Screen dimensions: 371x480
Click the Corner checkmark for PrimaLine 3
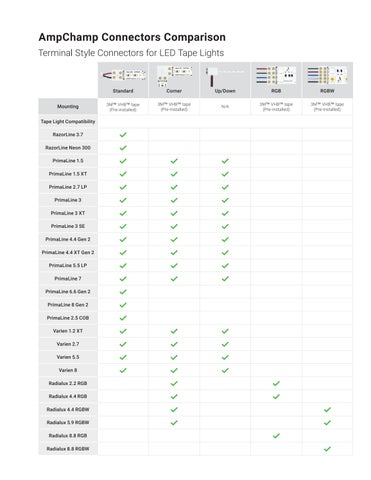click(174, 200)
